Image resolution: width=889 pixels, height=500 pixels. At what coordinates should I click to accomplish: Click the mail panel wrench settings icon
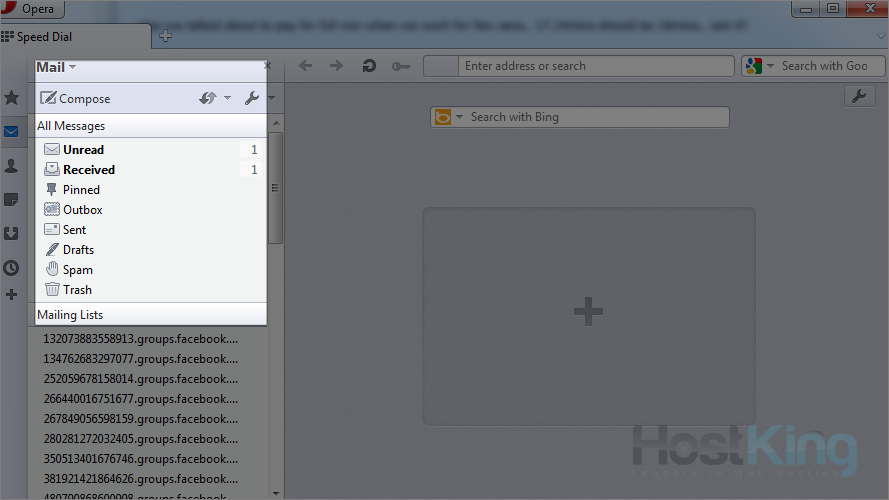(x=251, y=98)
